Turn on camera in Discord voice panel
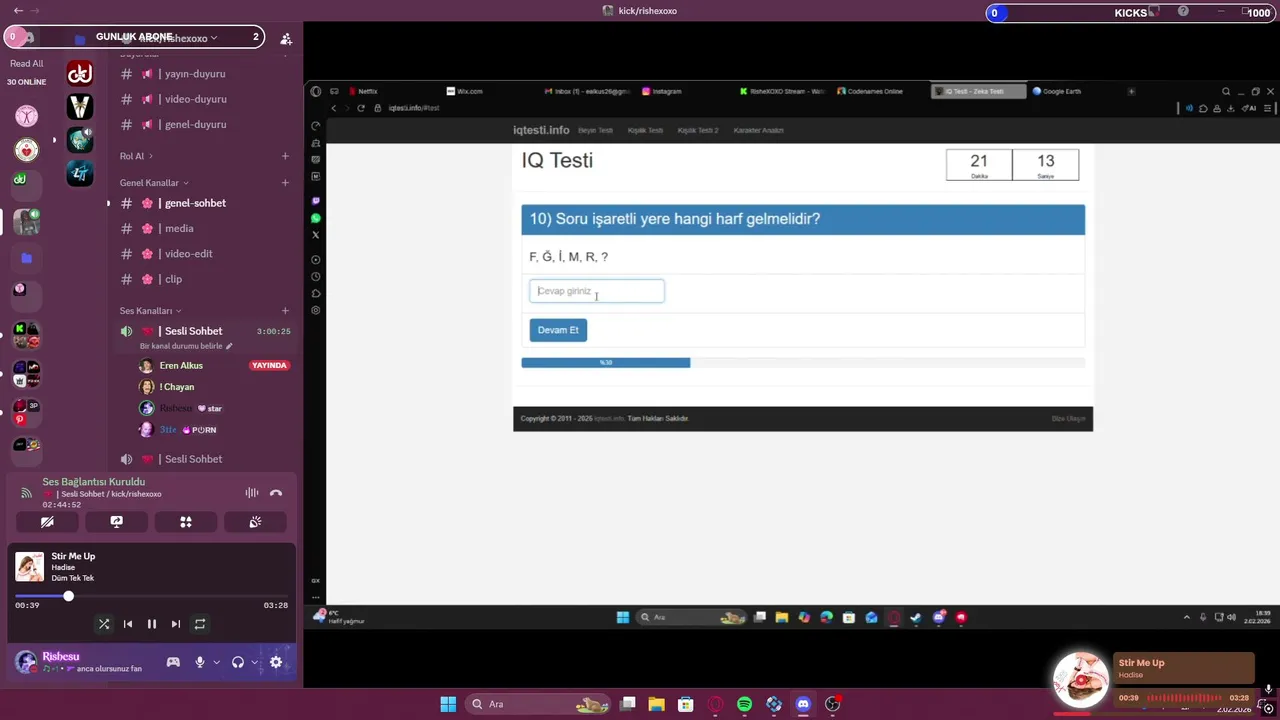The width and height of the screenshot is (1280, 720). (47, 522)
